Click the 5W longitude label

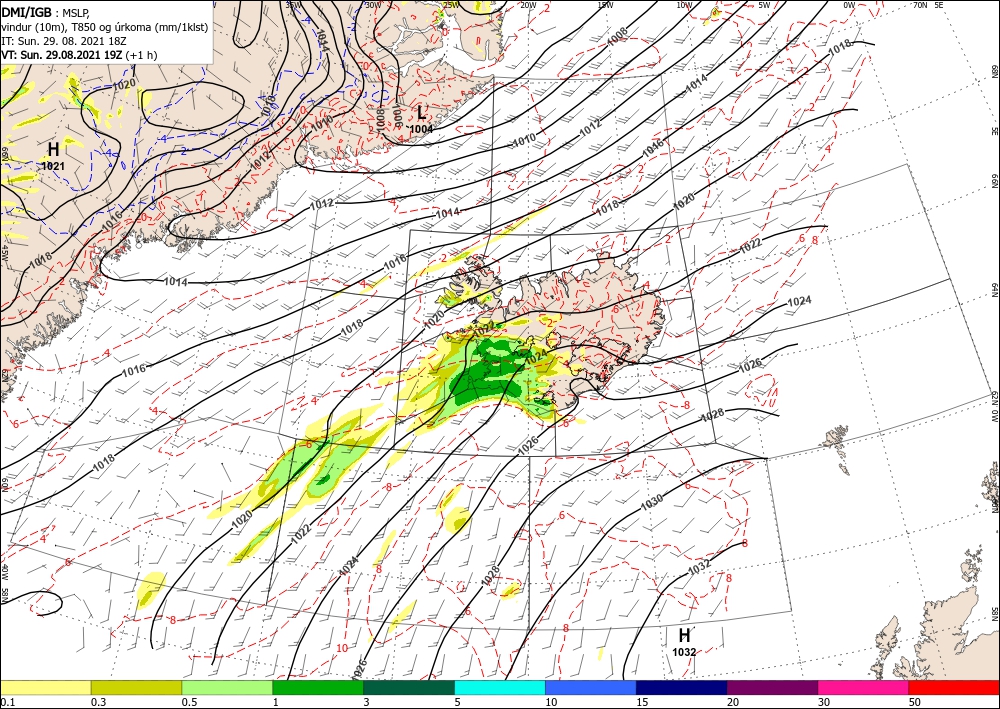764,5
